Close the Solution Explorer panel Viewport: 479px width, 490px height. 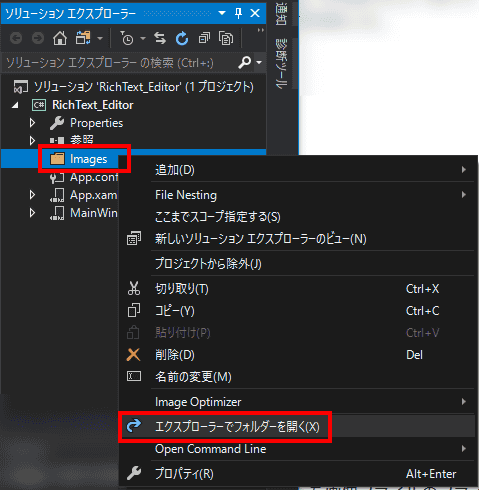click(255, 13)
